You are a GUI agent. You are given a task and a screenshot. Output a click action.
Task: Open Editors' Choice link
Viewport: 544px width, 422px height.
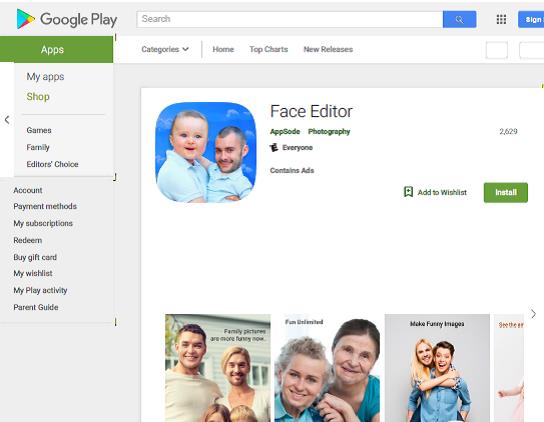coord(52,164)
